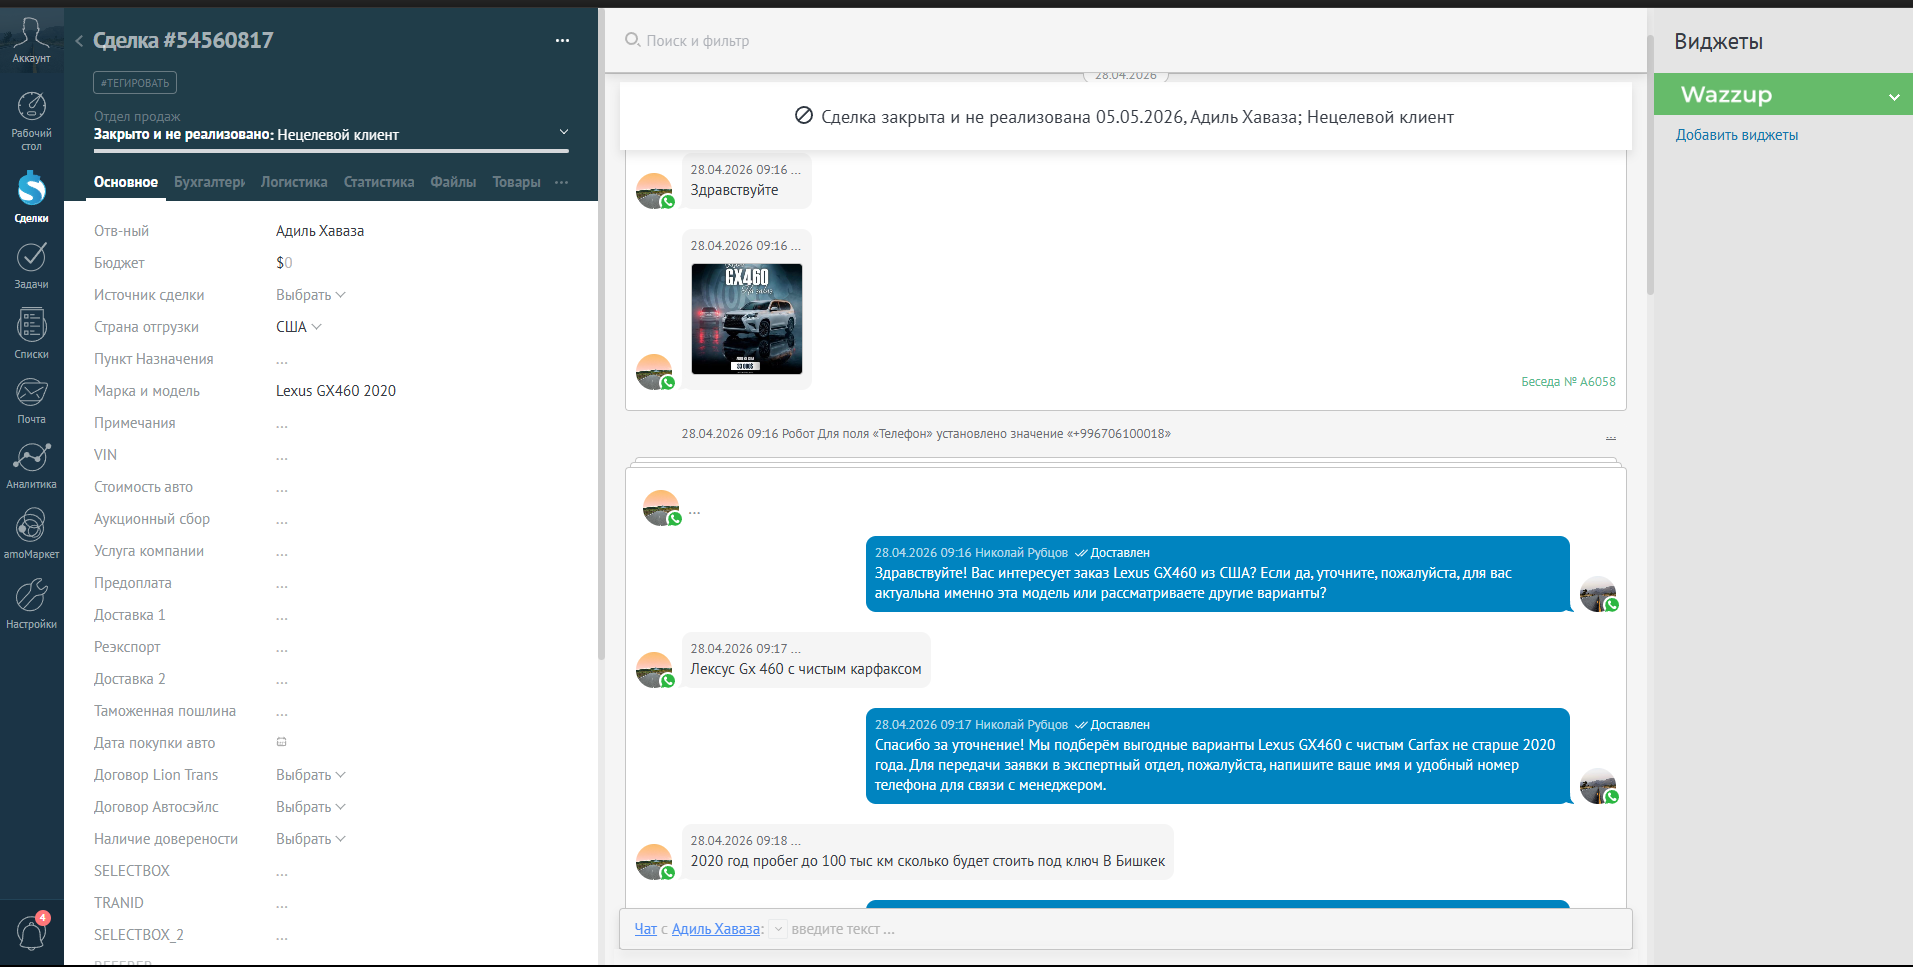The height and width of the screenshot is (967, 1913).
Task: Expand the collapsed ellipsis in chat
Action: tap(694, 512)
